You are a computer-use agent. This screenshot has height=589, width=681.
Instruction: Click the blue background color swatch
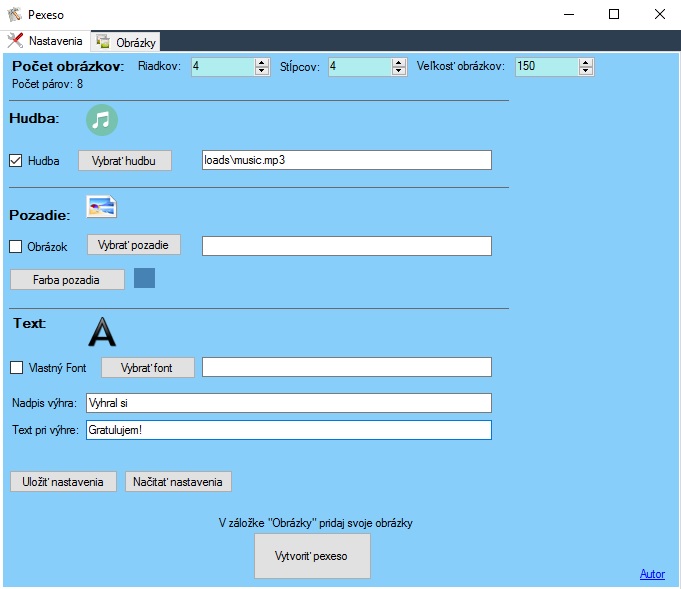144,278
